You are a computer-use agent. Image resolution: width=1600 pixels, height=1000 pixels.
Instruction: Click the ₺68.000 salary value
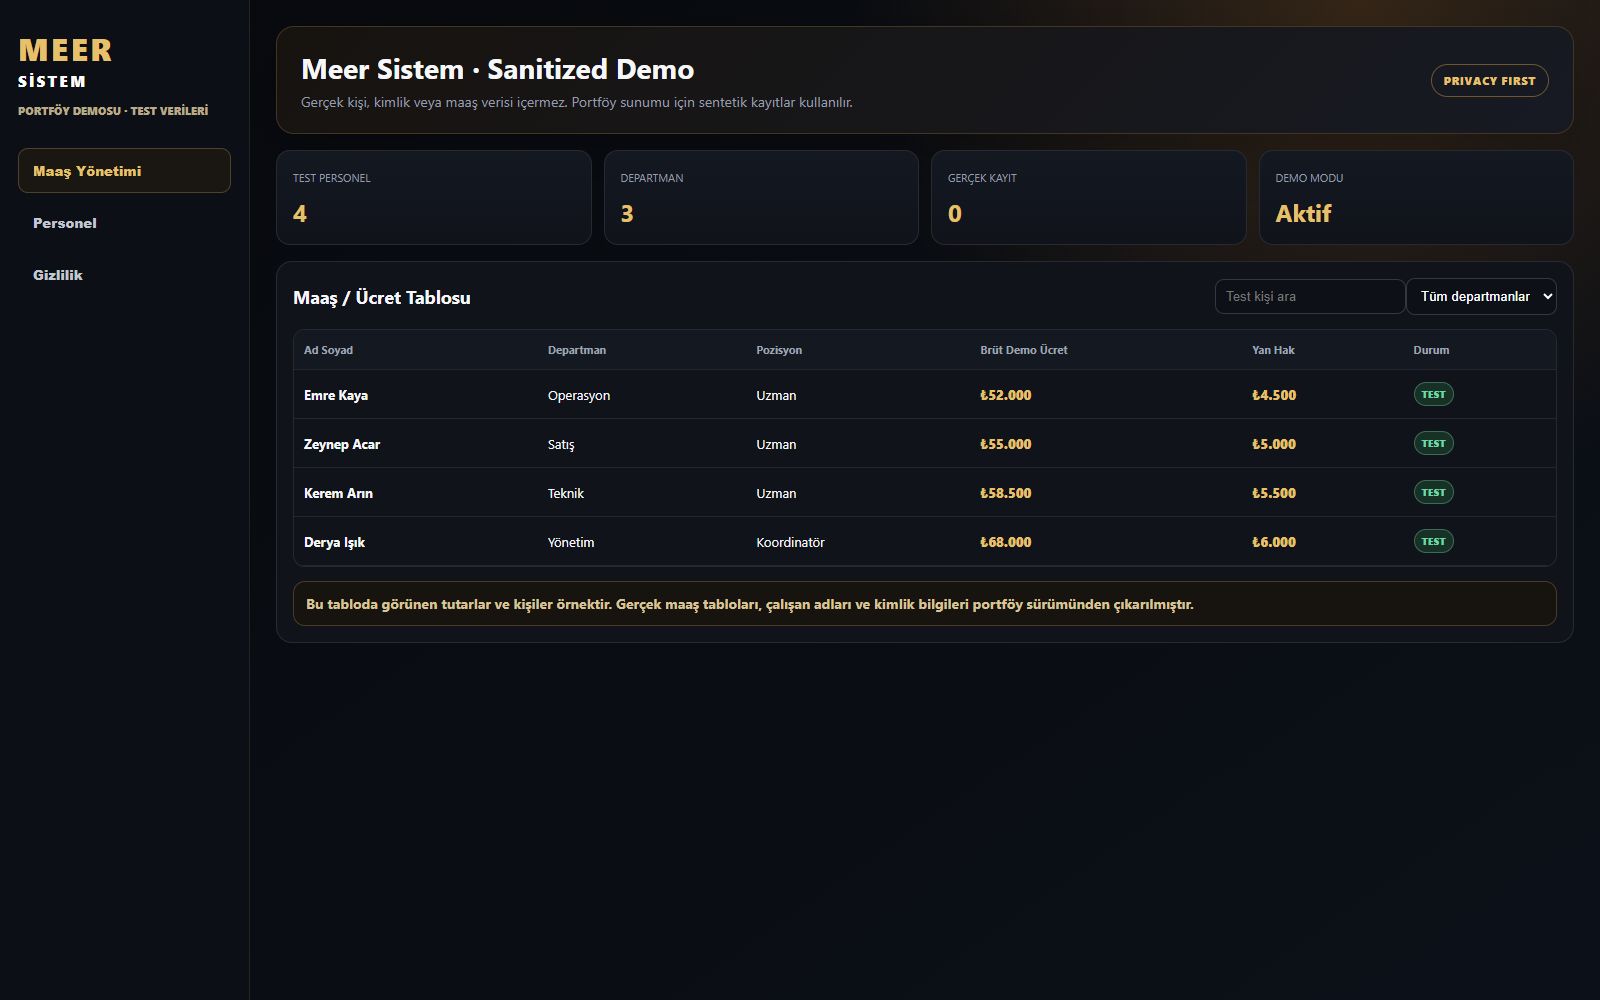click(1006, 542)
